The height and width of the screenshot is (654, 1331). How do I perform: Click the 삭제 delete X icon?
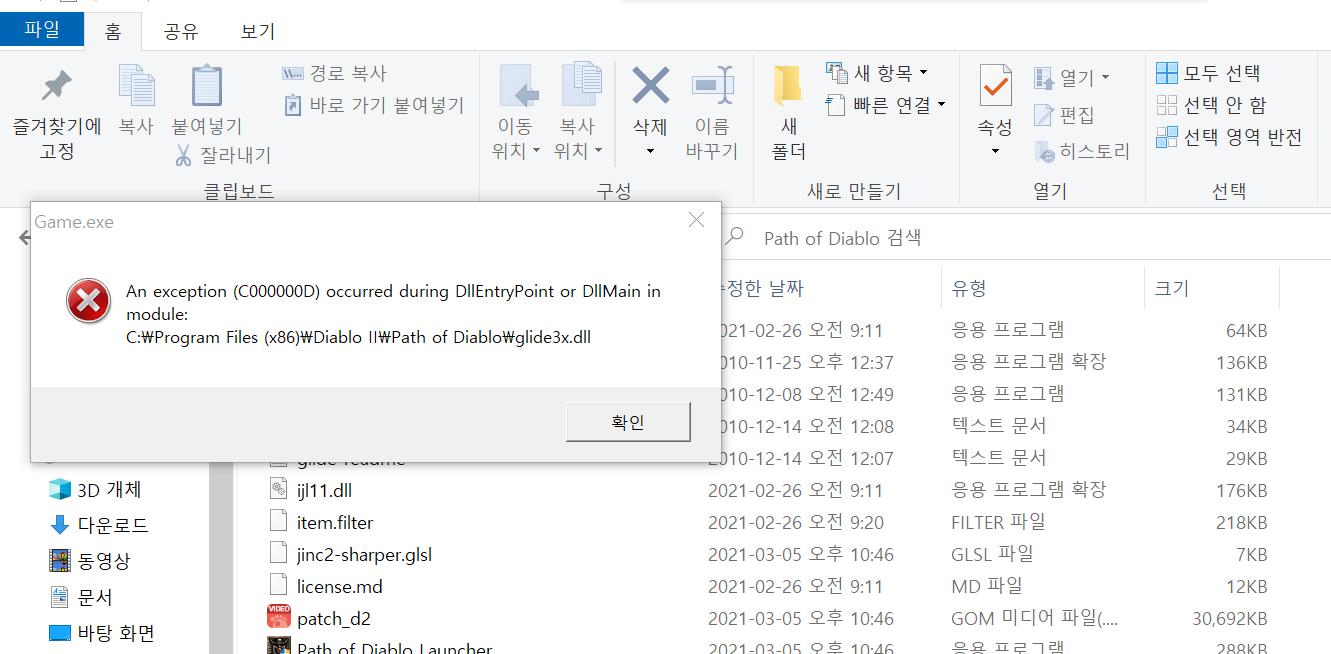point(650,87)
